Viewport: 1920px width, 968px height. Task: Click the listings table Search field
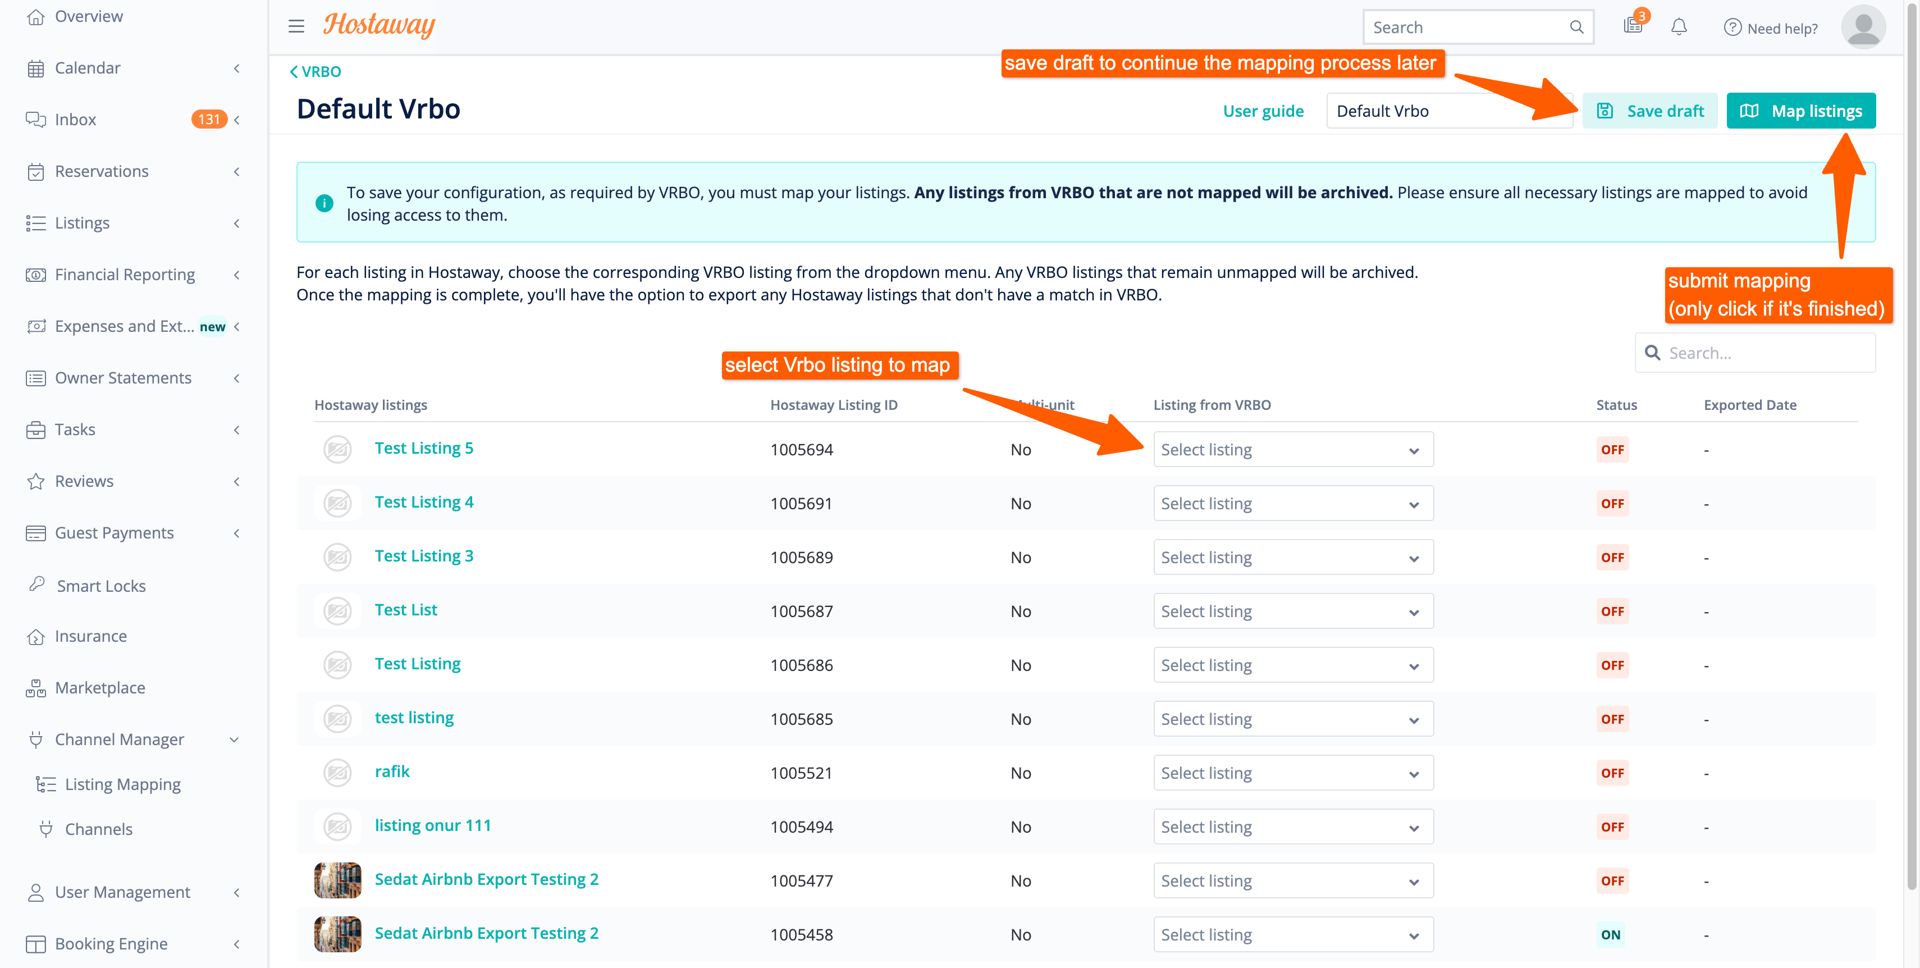(1755, 353)
